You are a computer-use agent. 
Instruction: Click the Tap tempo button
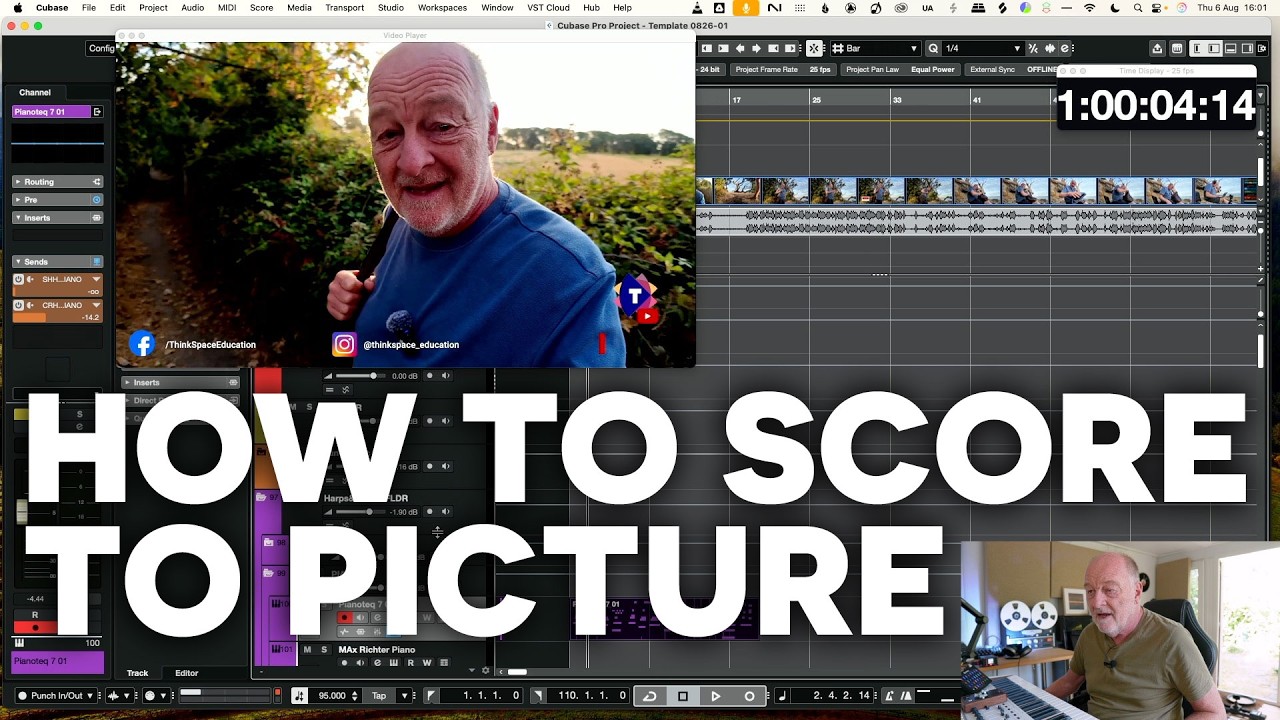pyautogui.click(x=379, y=696)
